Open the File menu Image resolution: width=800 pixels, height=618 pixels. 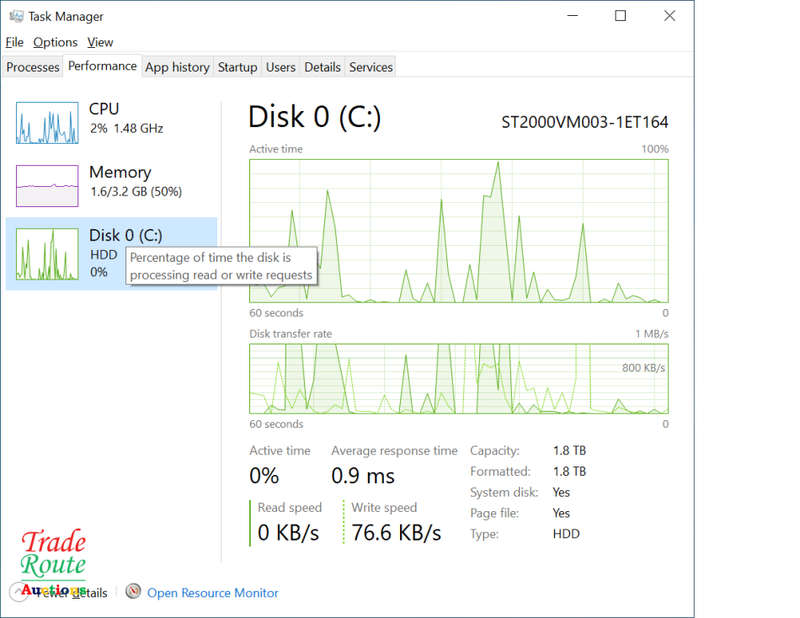pos(14,42)
